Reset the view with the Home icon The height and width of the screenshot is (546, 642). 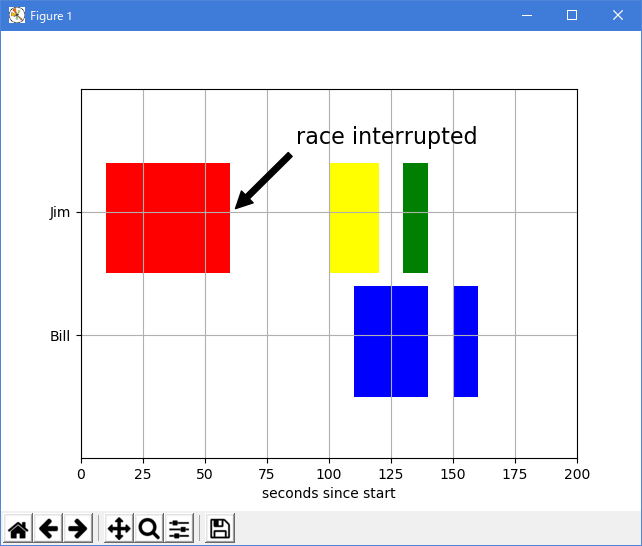coord(18,528)
